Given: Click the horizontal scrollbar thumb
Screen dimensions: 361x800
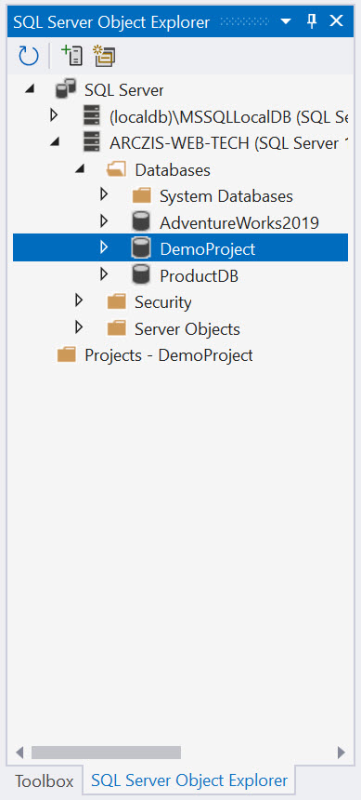Looking at the screenshot, I should 106,753.
